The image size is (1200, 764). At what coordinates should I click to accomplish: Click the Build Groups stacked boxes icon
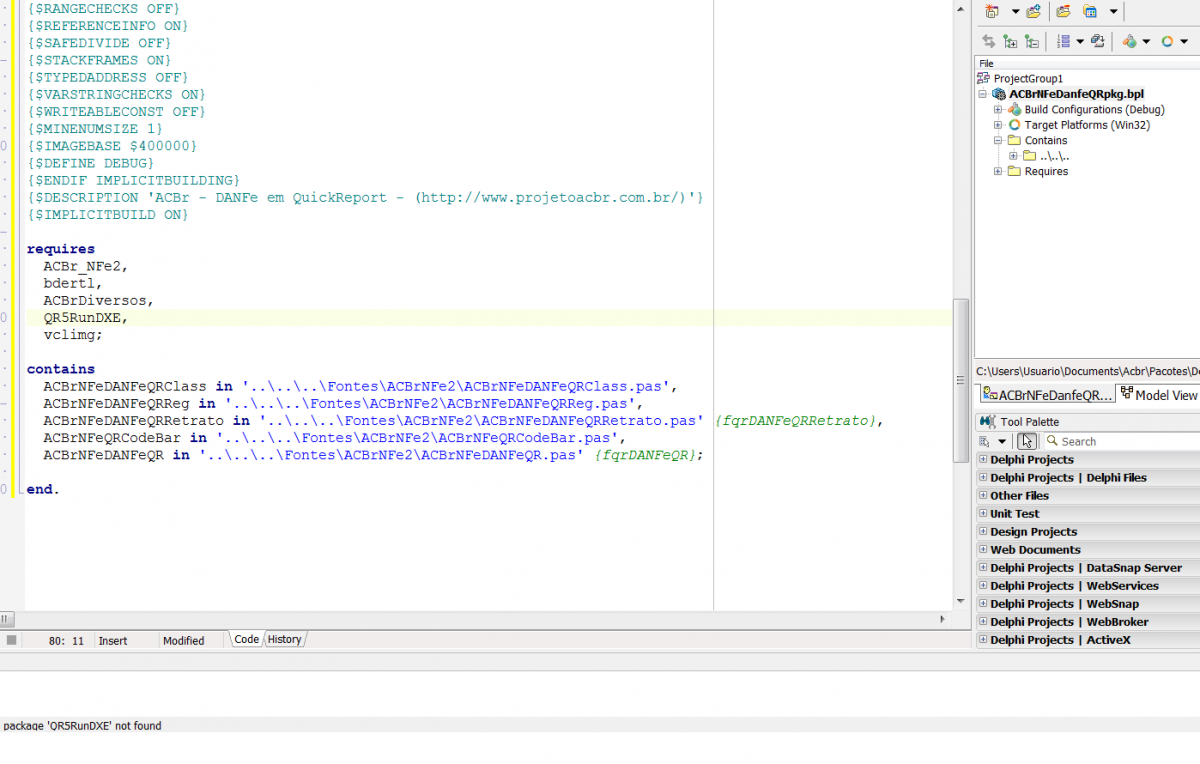(1098, 41)
